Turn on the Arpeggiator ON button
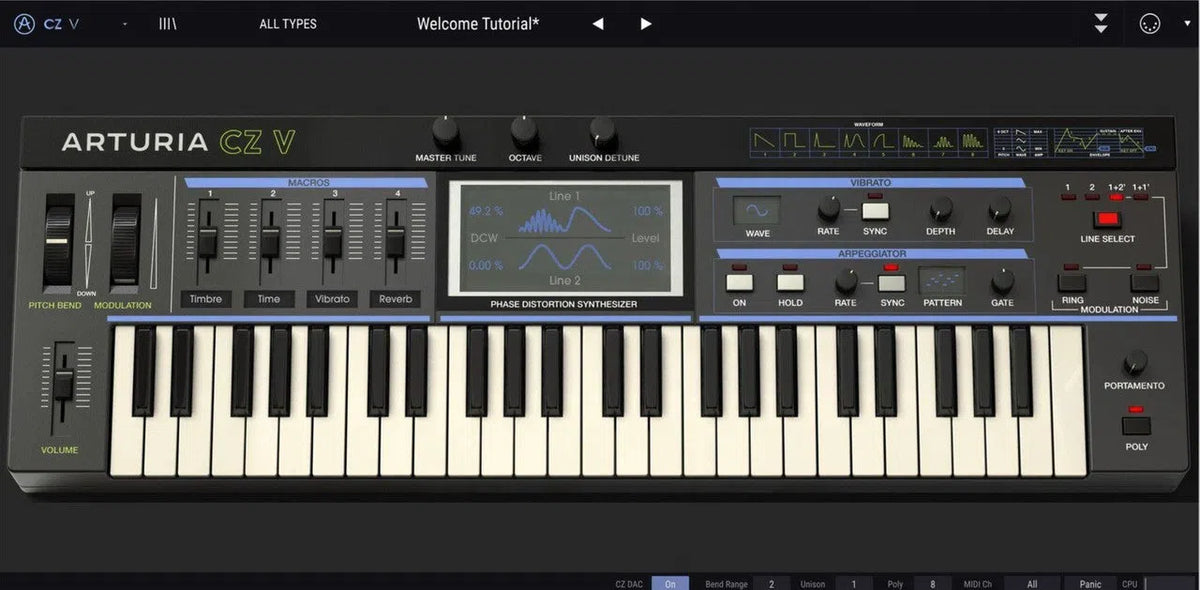 tap(739, 281)
